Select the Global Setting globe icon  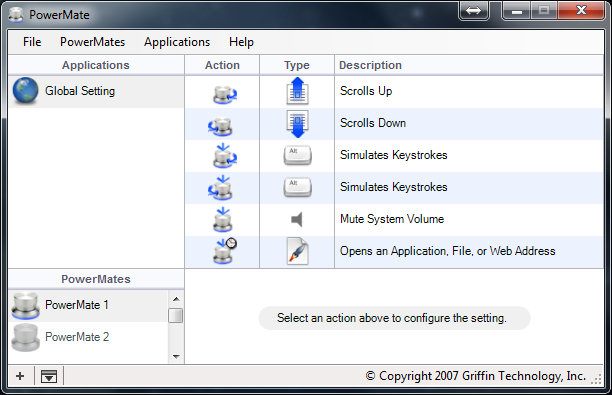[x=25, y=91]
